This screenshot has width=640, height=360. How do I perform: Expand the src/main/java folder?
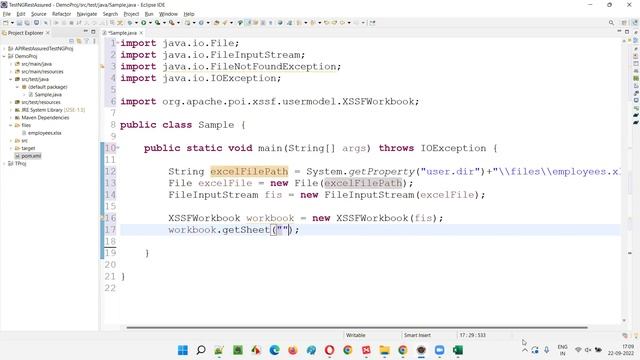click(x=11, y=64)
